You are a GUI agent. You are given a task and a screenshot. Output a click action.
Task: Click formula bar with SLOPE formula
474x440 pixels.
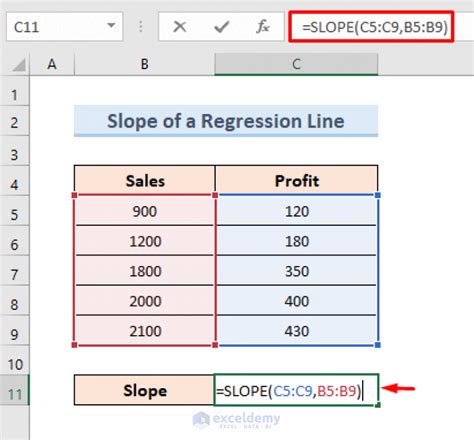(x=371, y=27)
